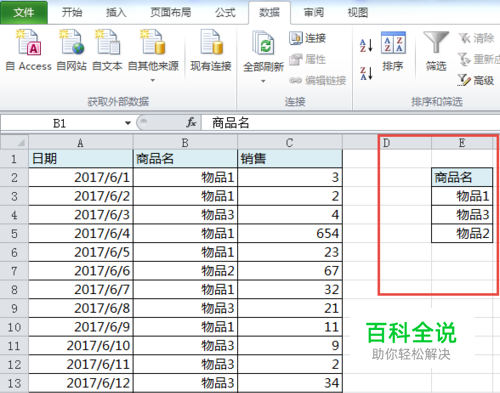Select date cell 2017/6/10
Image resolution: width=500 pixels, height=393 pixels.
tap(81, 346)
